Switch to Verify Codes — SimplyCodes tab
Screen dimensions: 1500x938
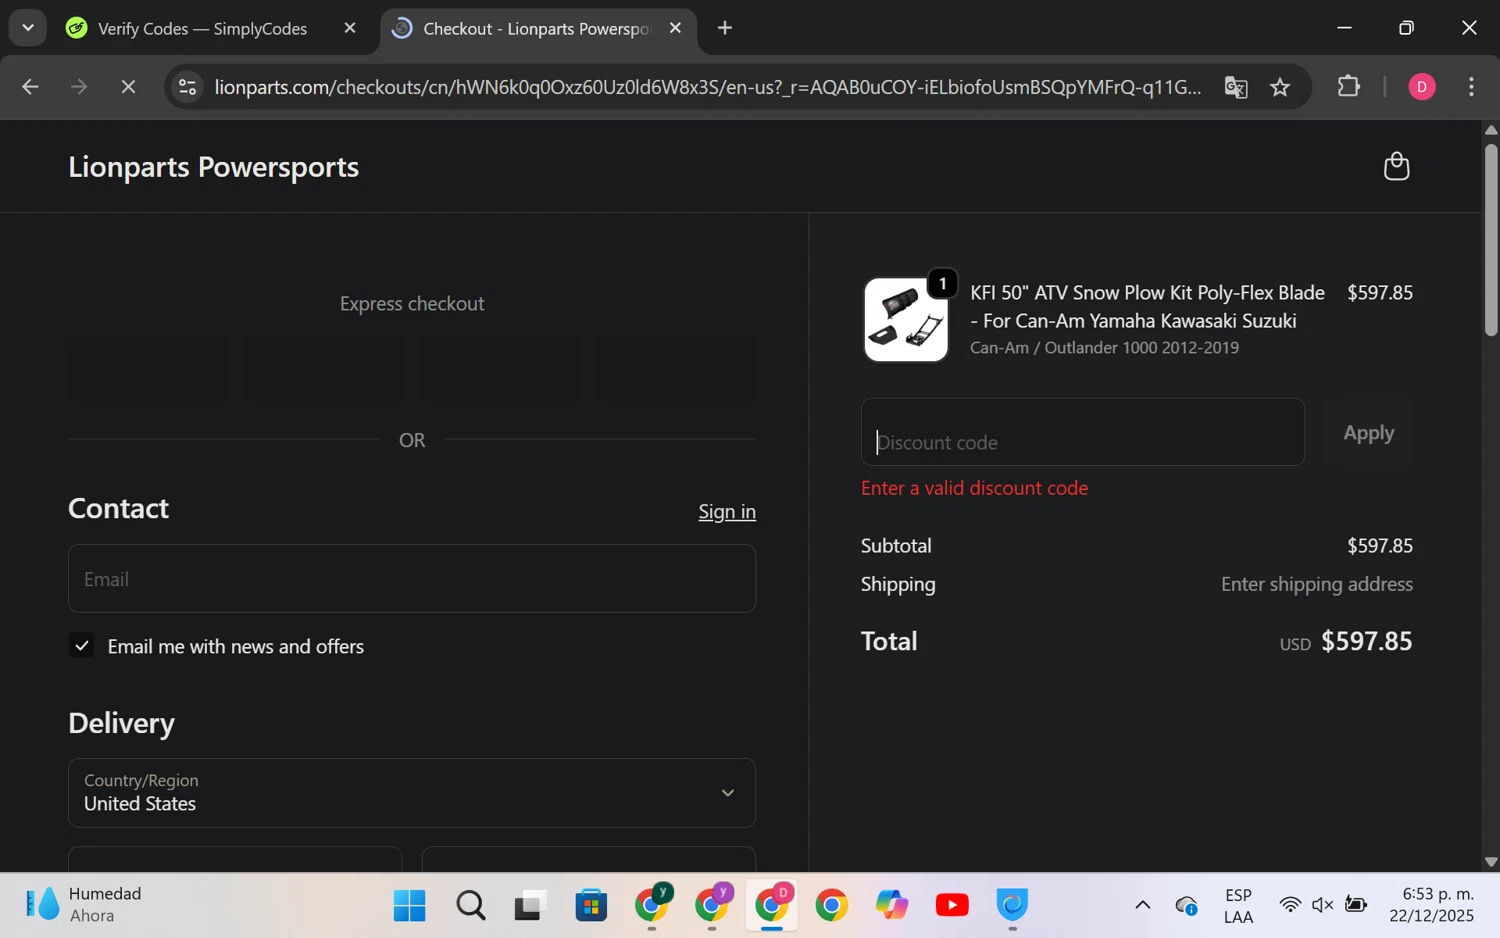coord(202,28)
